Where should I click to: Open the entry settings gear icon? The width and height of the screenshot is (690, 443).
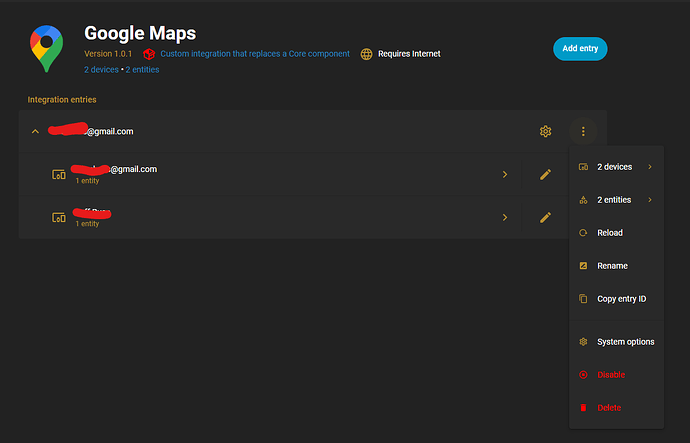click(x=545, y=131)
